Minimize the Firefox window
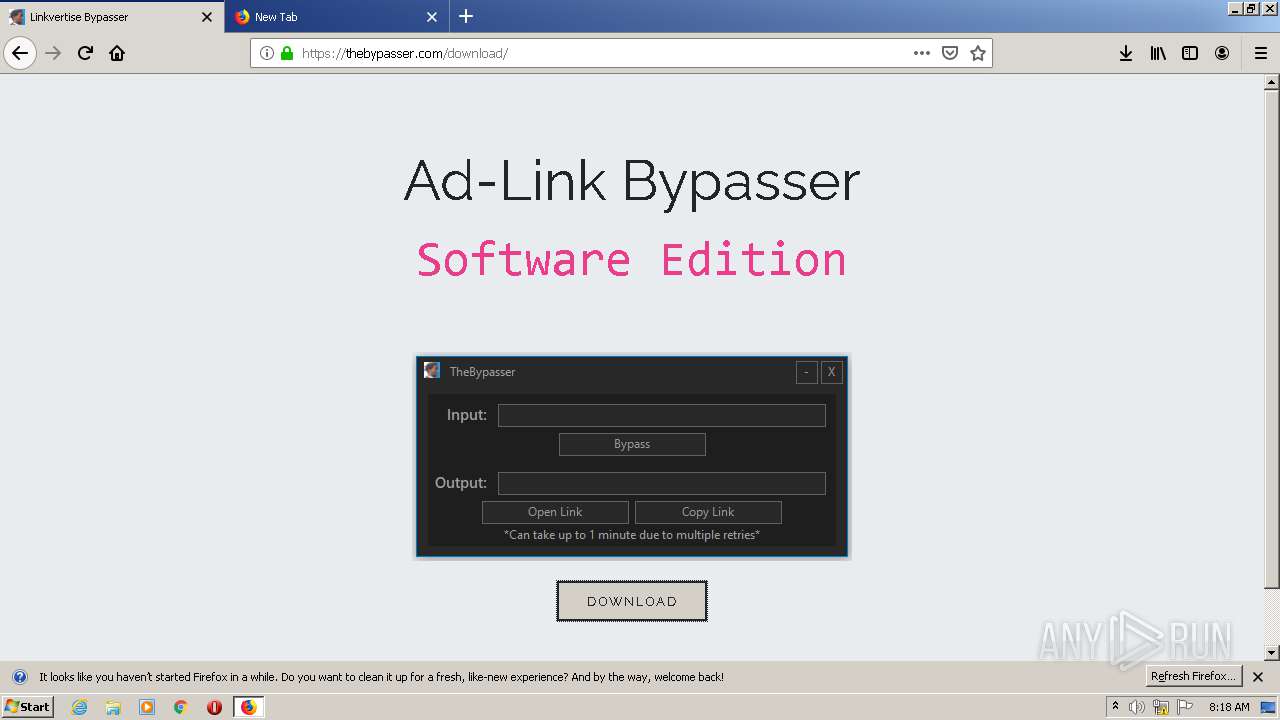 (1235, 8)
